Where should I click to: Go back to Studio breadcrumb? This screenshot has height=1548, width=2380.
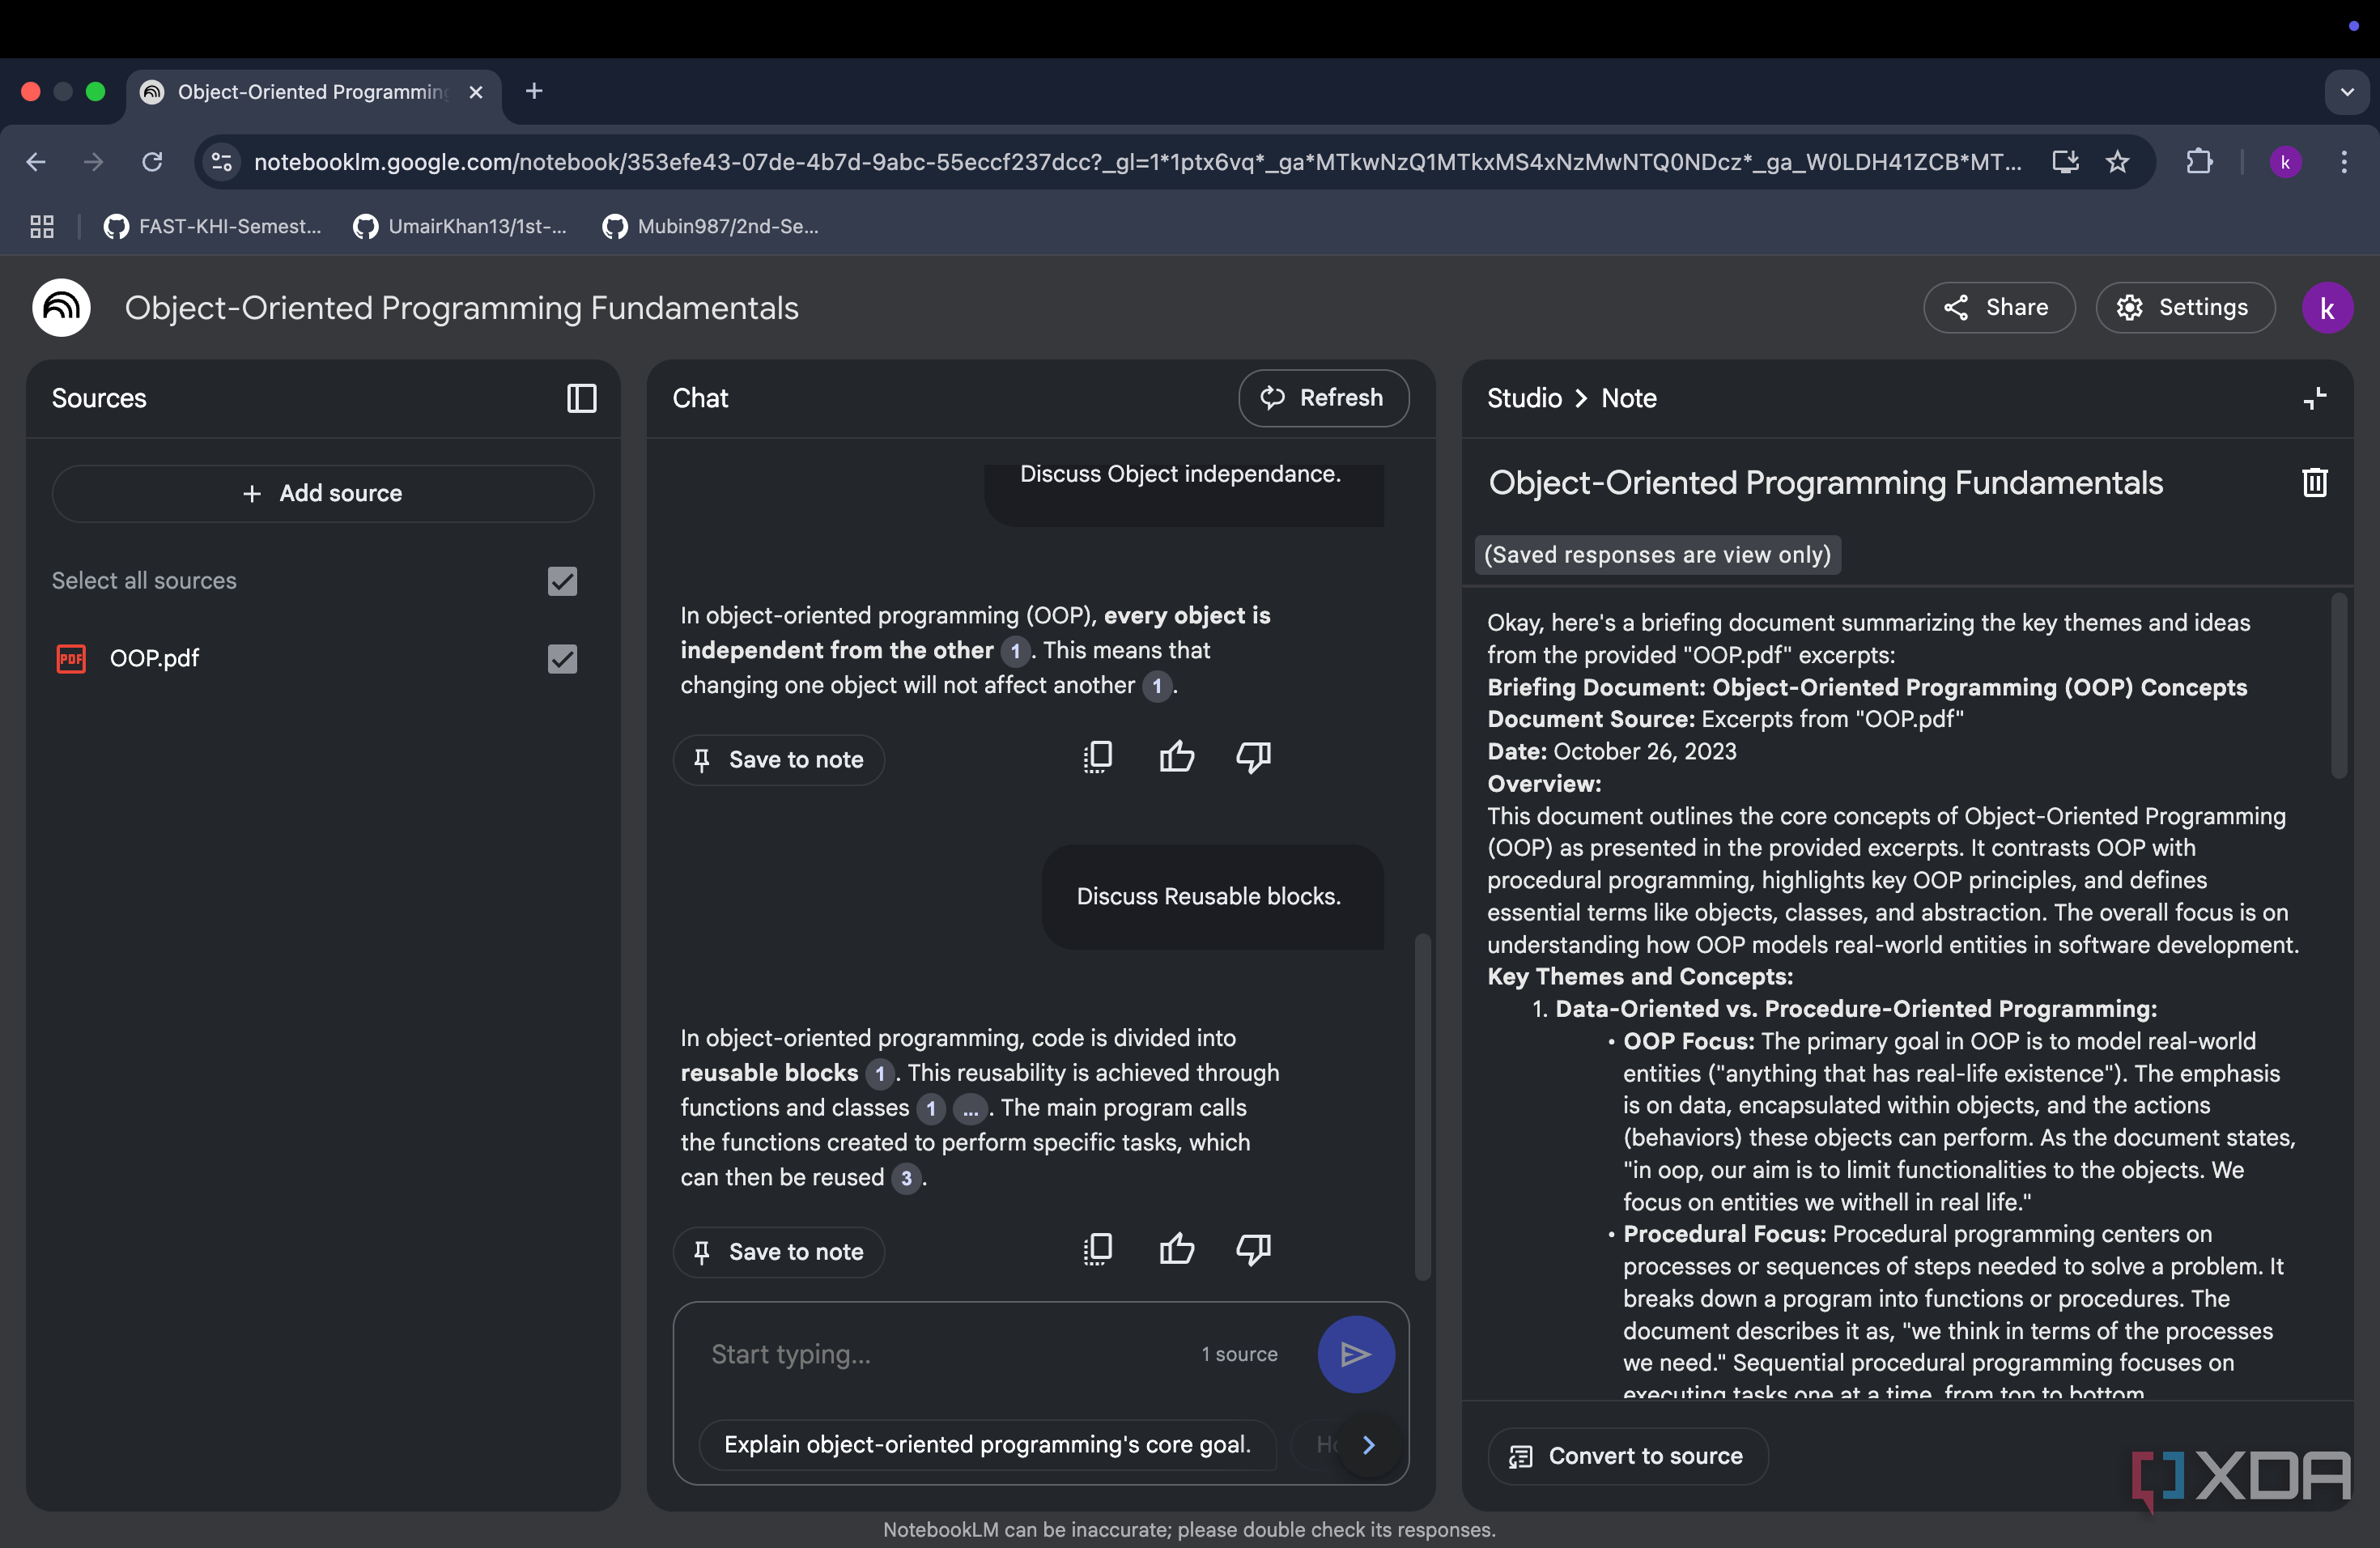1523,398
